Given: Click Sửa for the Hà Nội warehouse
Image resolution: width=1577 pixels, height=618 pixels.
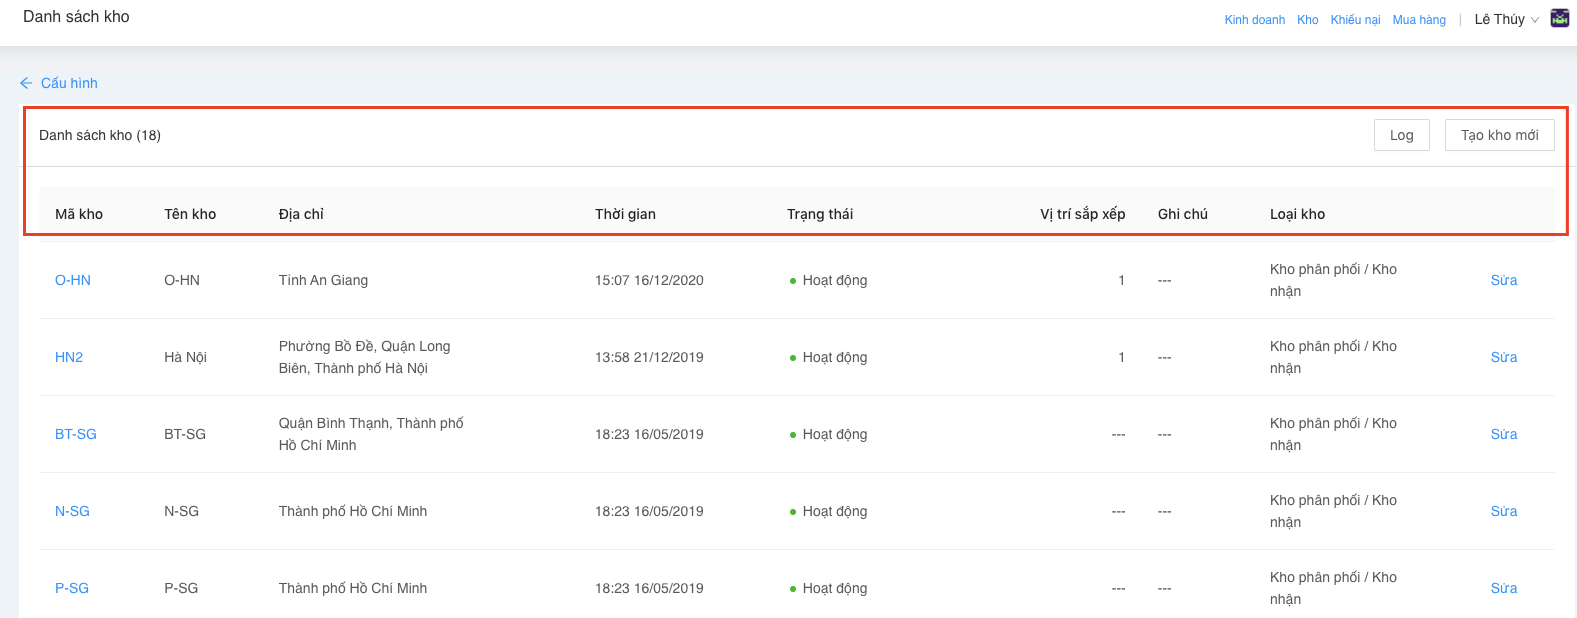Looking at the screenshot, I should pyautogui.click(x=1503, y=357).
